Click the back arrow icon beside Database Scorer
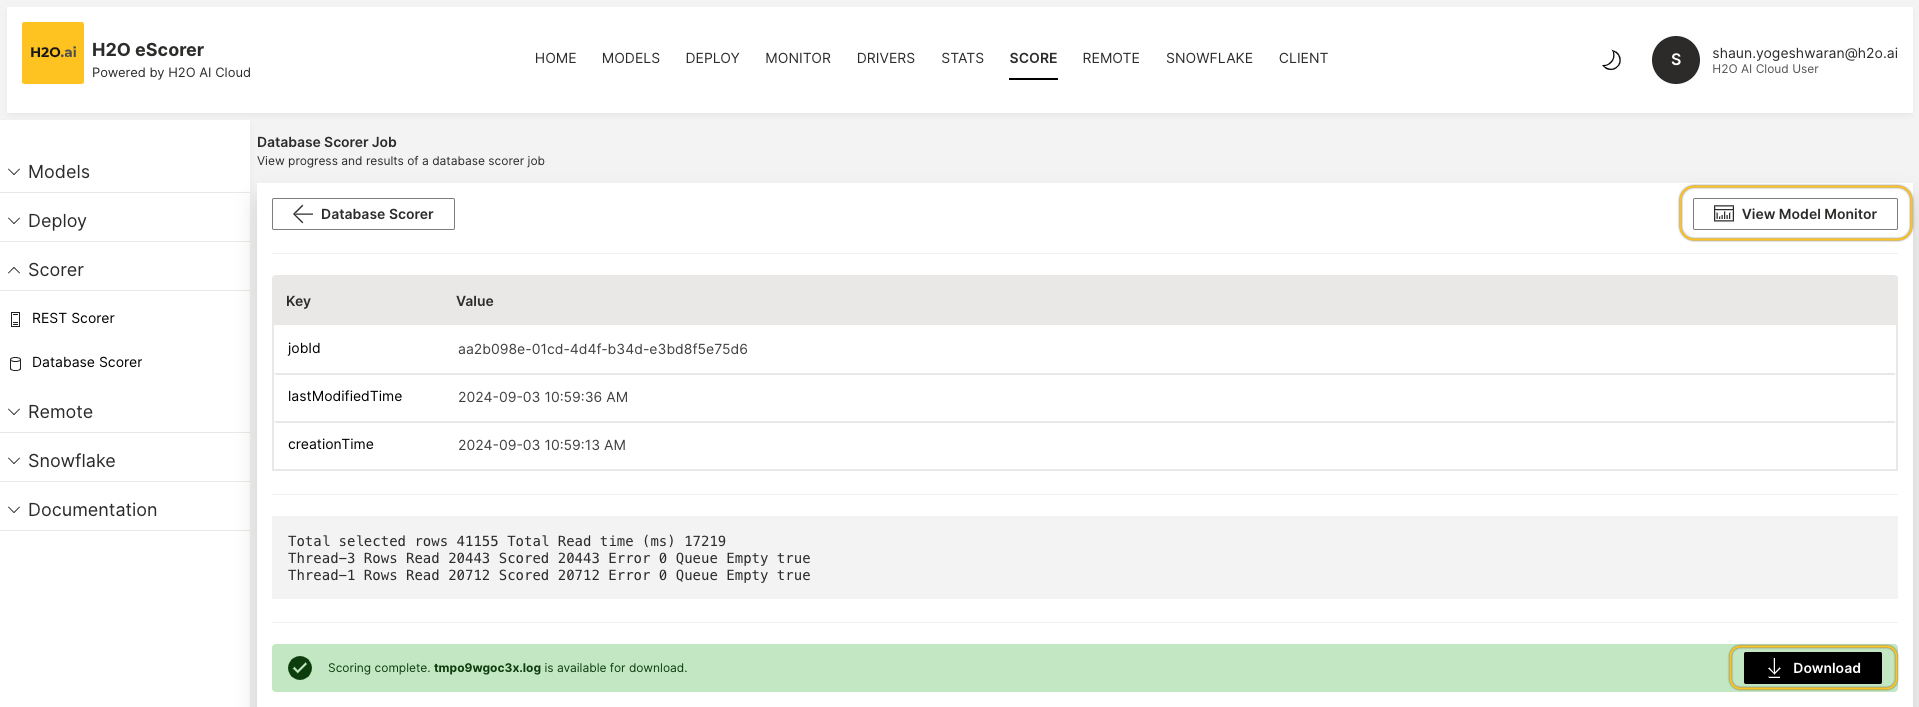The image size is (1919, 707). pos(302,214)
